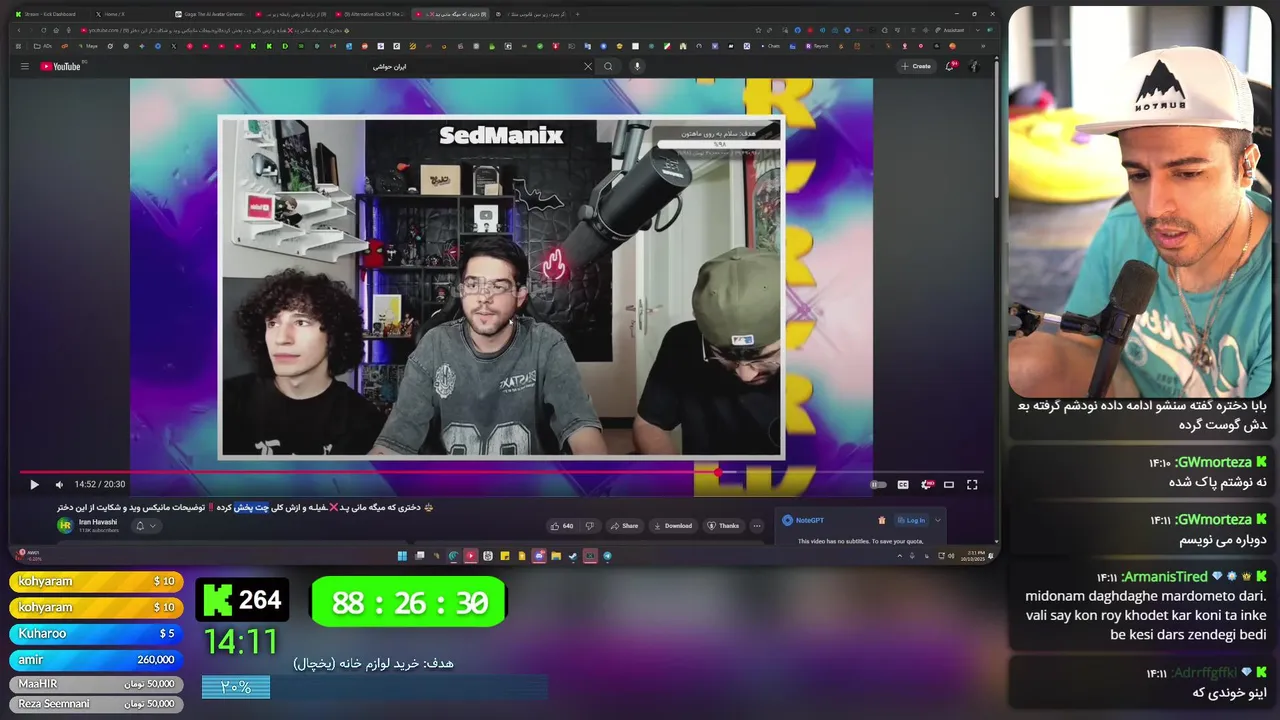The width and height of the screenshot is (1280, 720).
Task: Share the video
Action: (x=624, y=525)
